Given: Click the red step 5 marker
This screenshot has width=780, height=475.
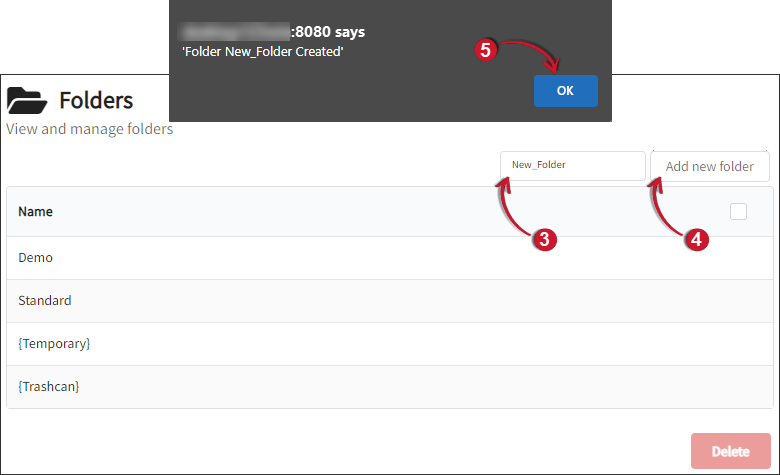Looking at the screenshot, I should point(486,50).
